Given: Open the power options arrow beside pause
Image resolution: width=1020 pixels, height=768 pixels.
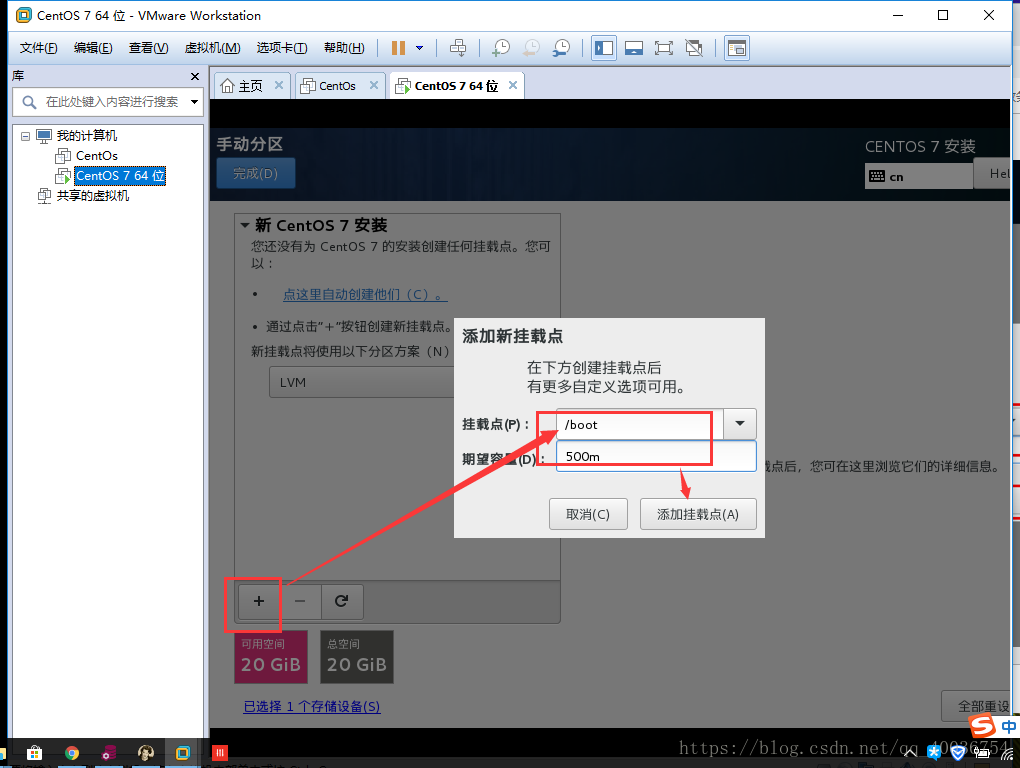Looking at the screenshot, I should (x=420, y=47).
